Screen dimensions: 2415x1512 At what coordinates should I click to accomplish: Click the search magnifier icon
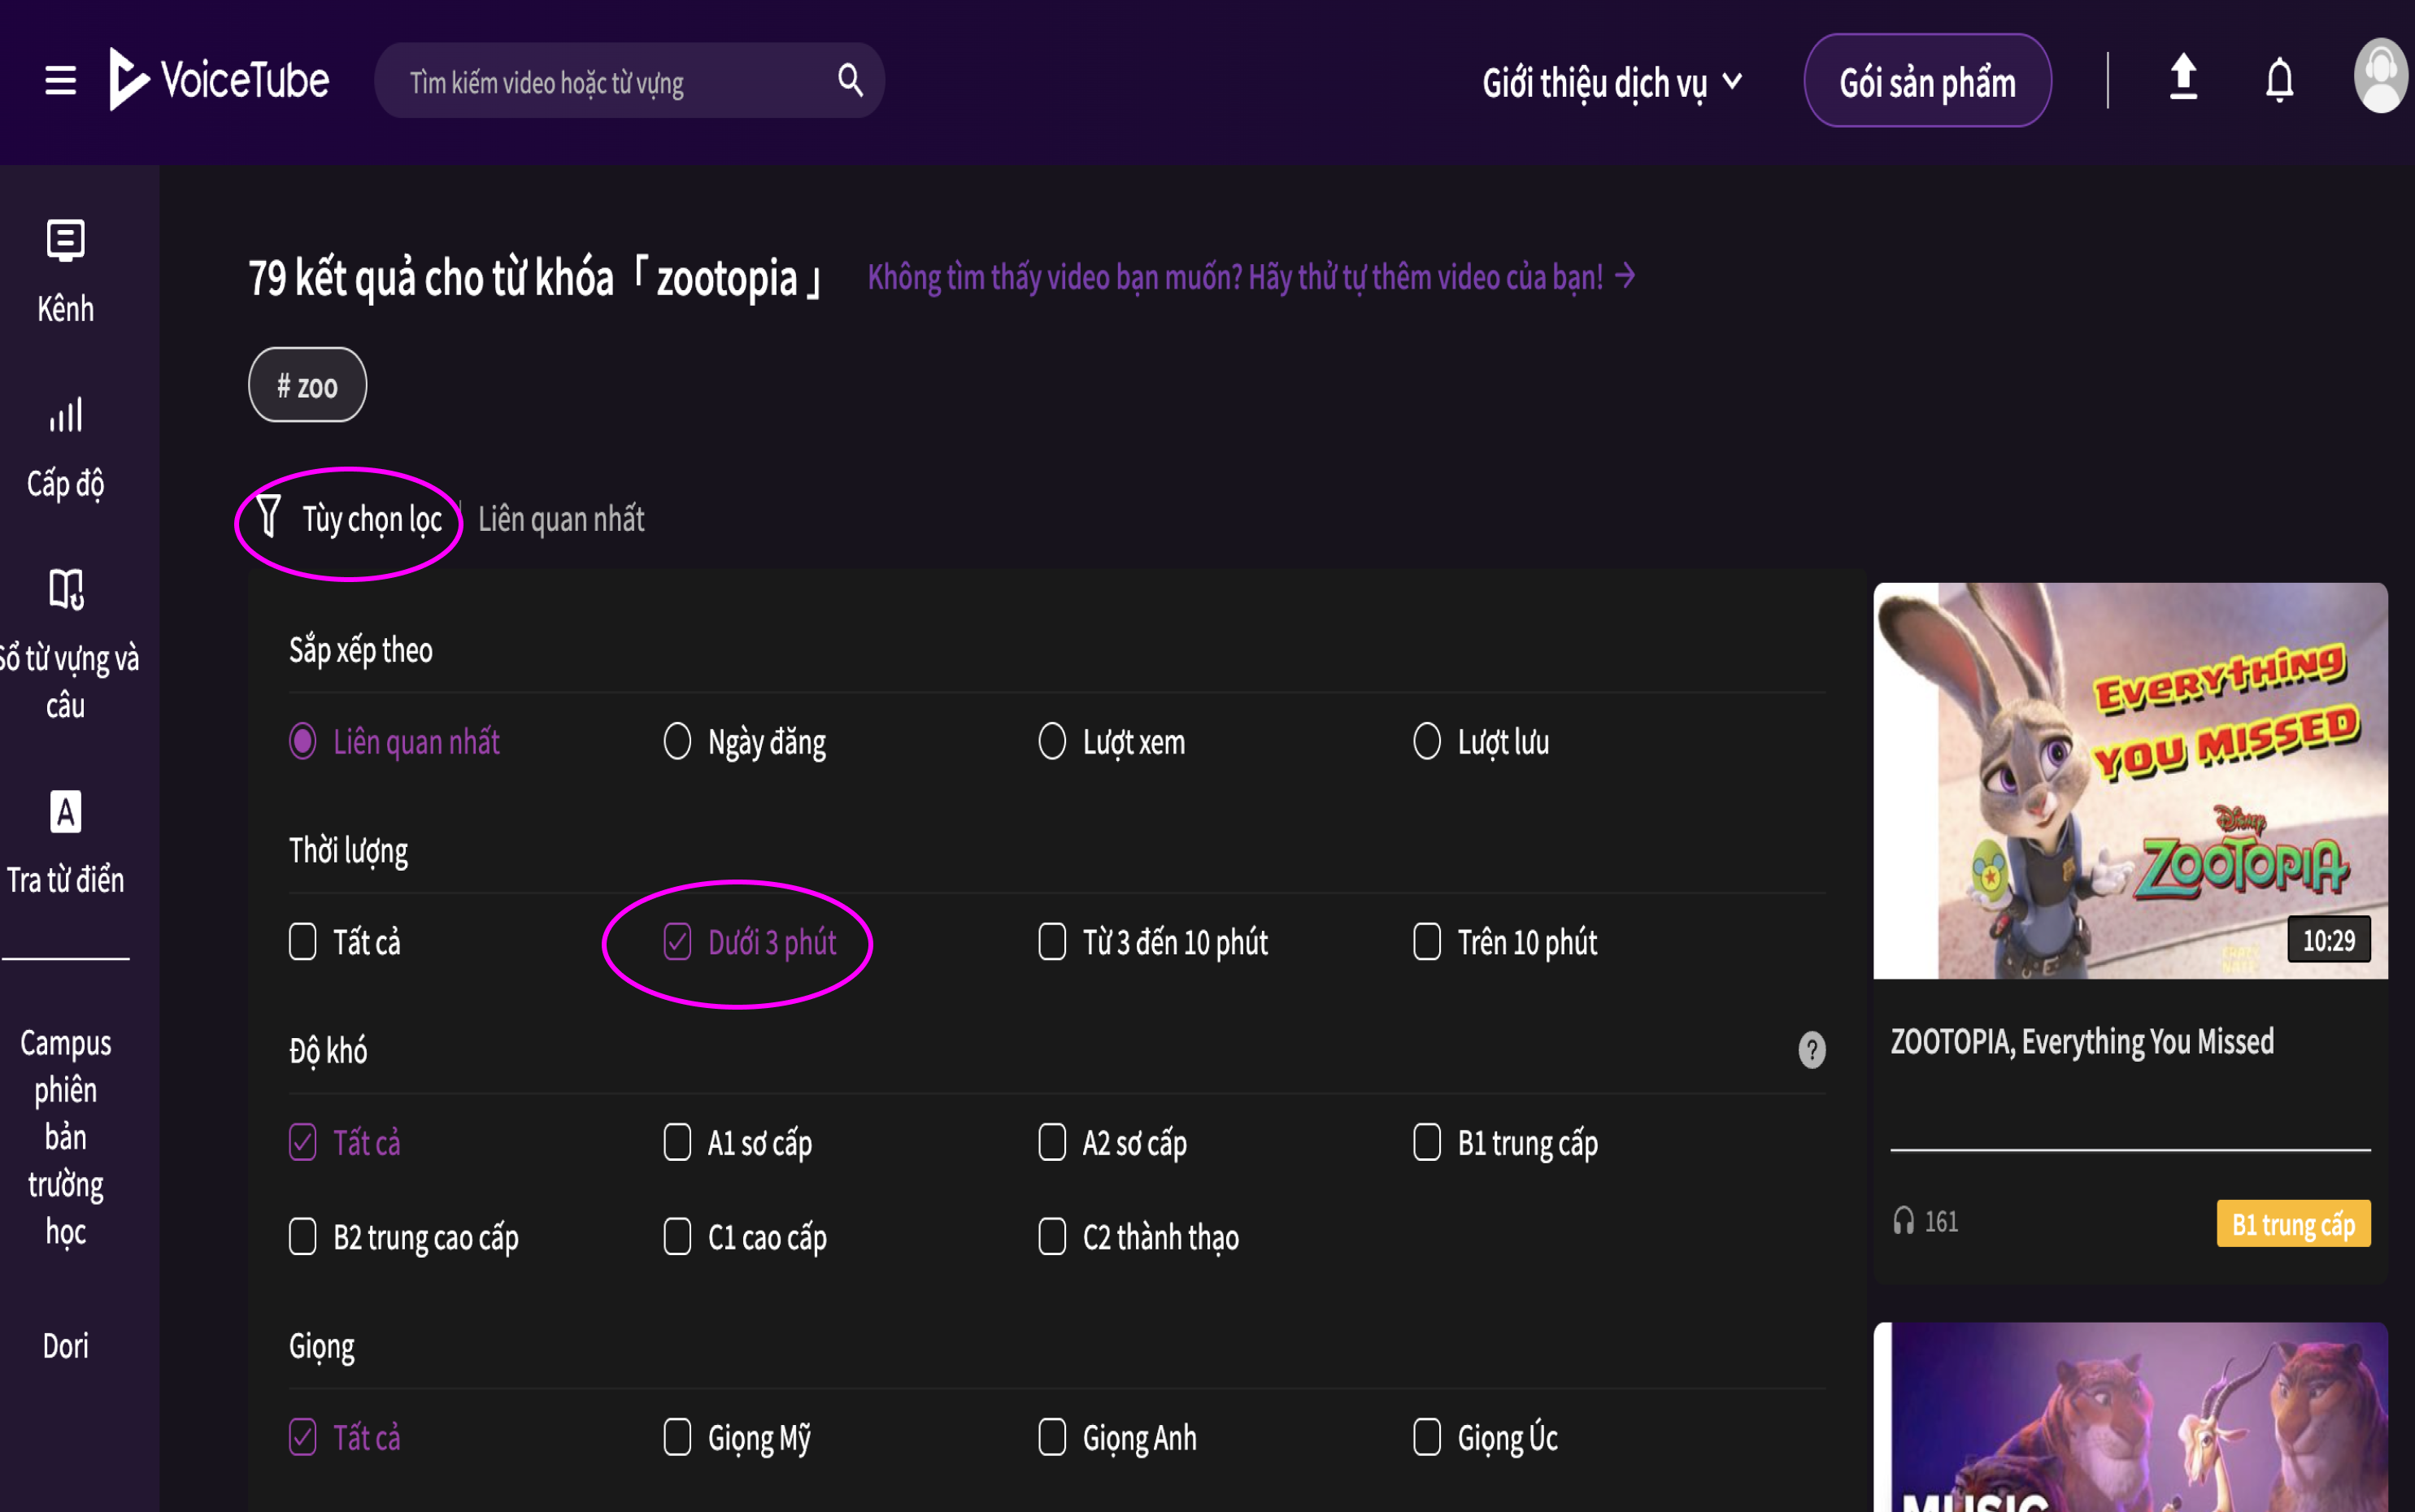850,80
